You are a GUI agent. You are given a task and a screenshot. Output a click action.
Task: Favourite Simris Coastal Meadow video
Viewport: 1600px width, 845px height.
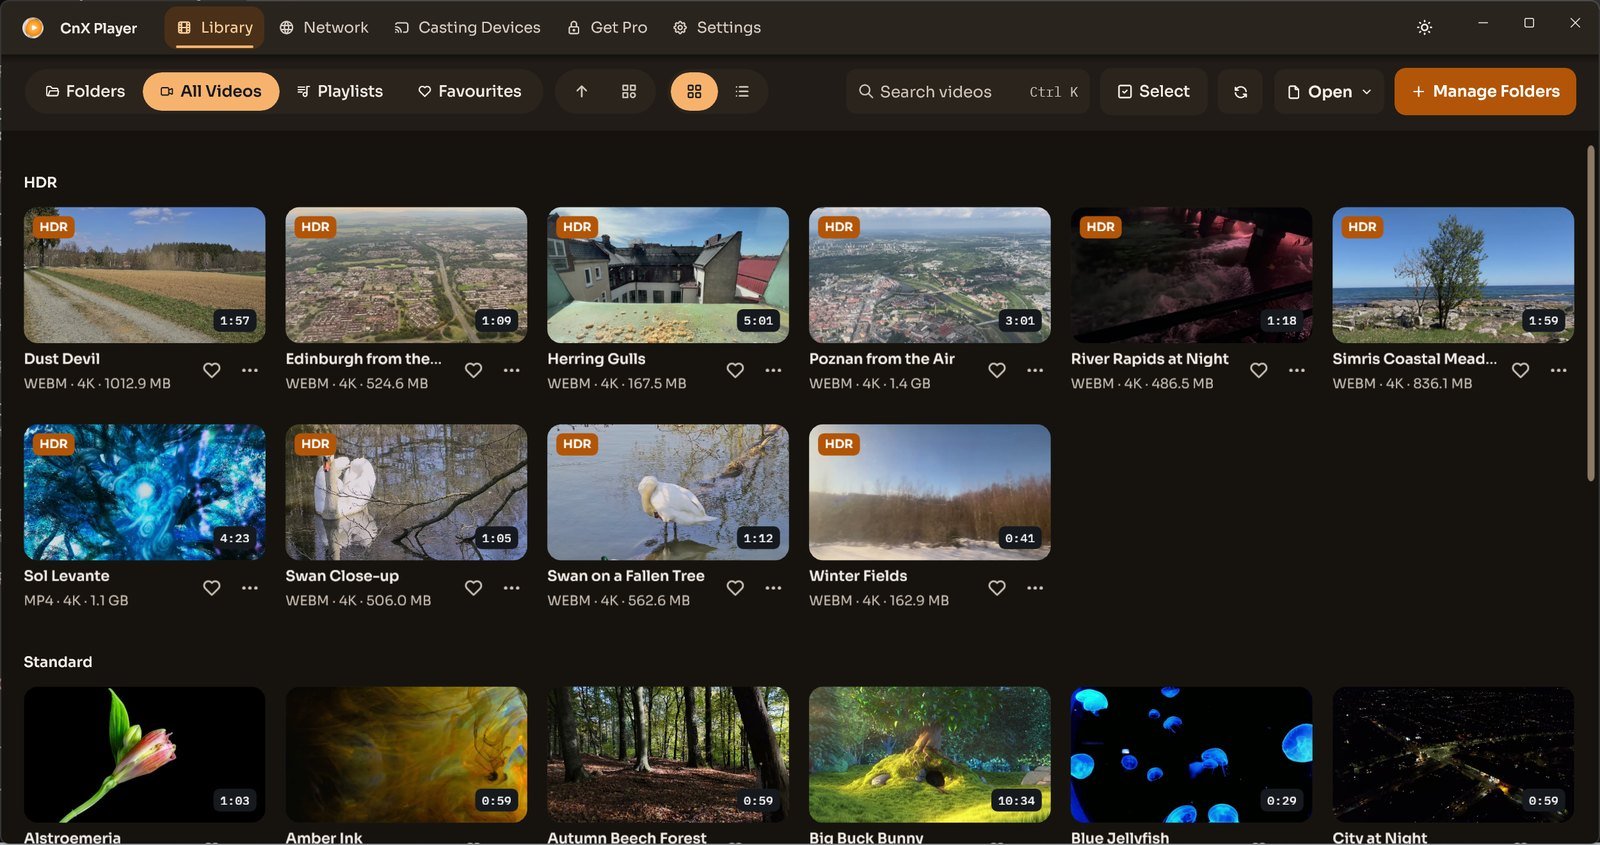(x=1521, y=370)
